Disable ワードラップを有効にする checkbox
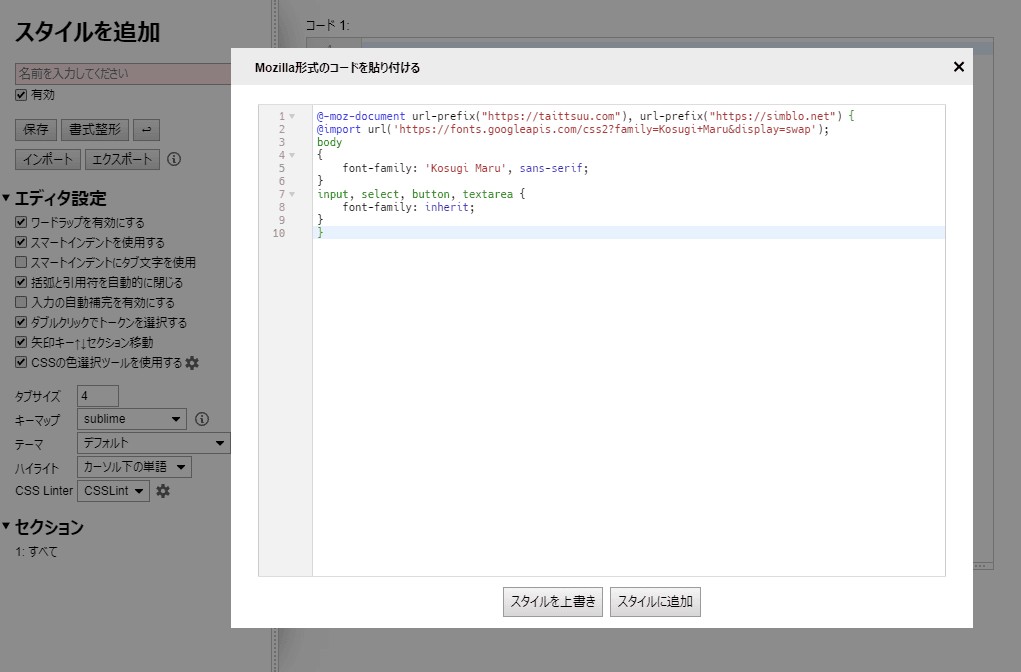This screenshot has height=672, width=1021. pyautogui.click(x=21, y=222)
